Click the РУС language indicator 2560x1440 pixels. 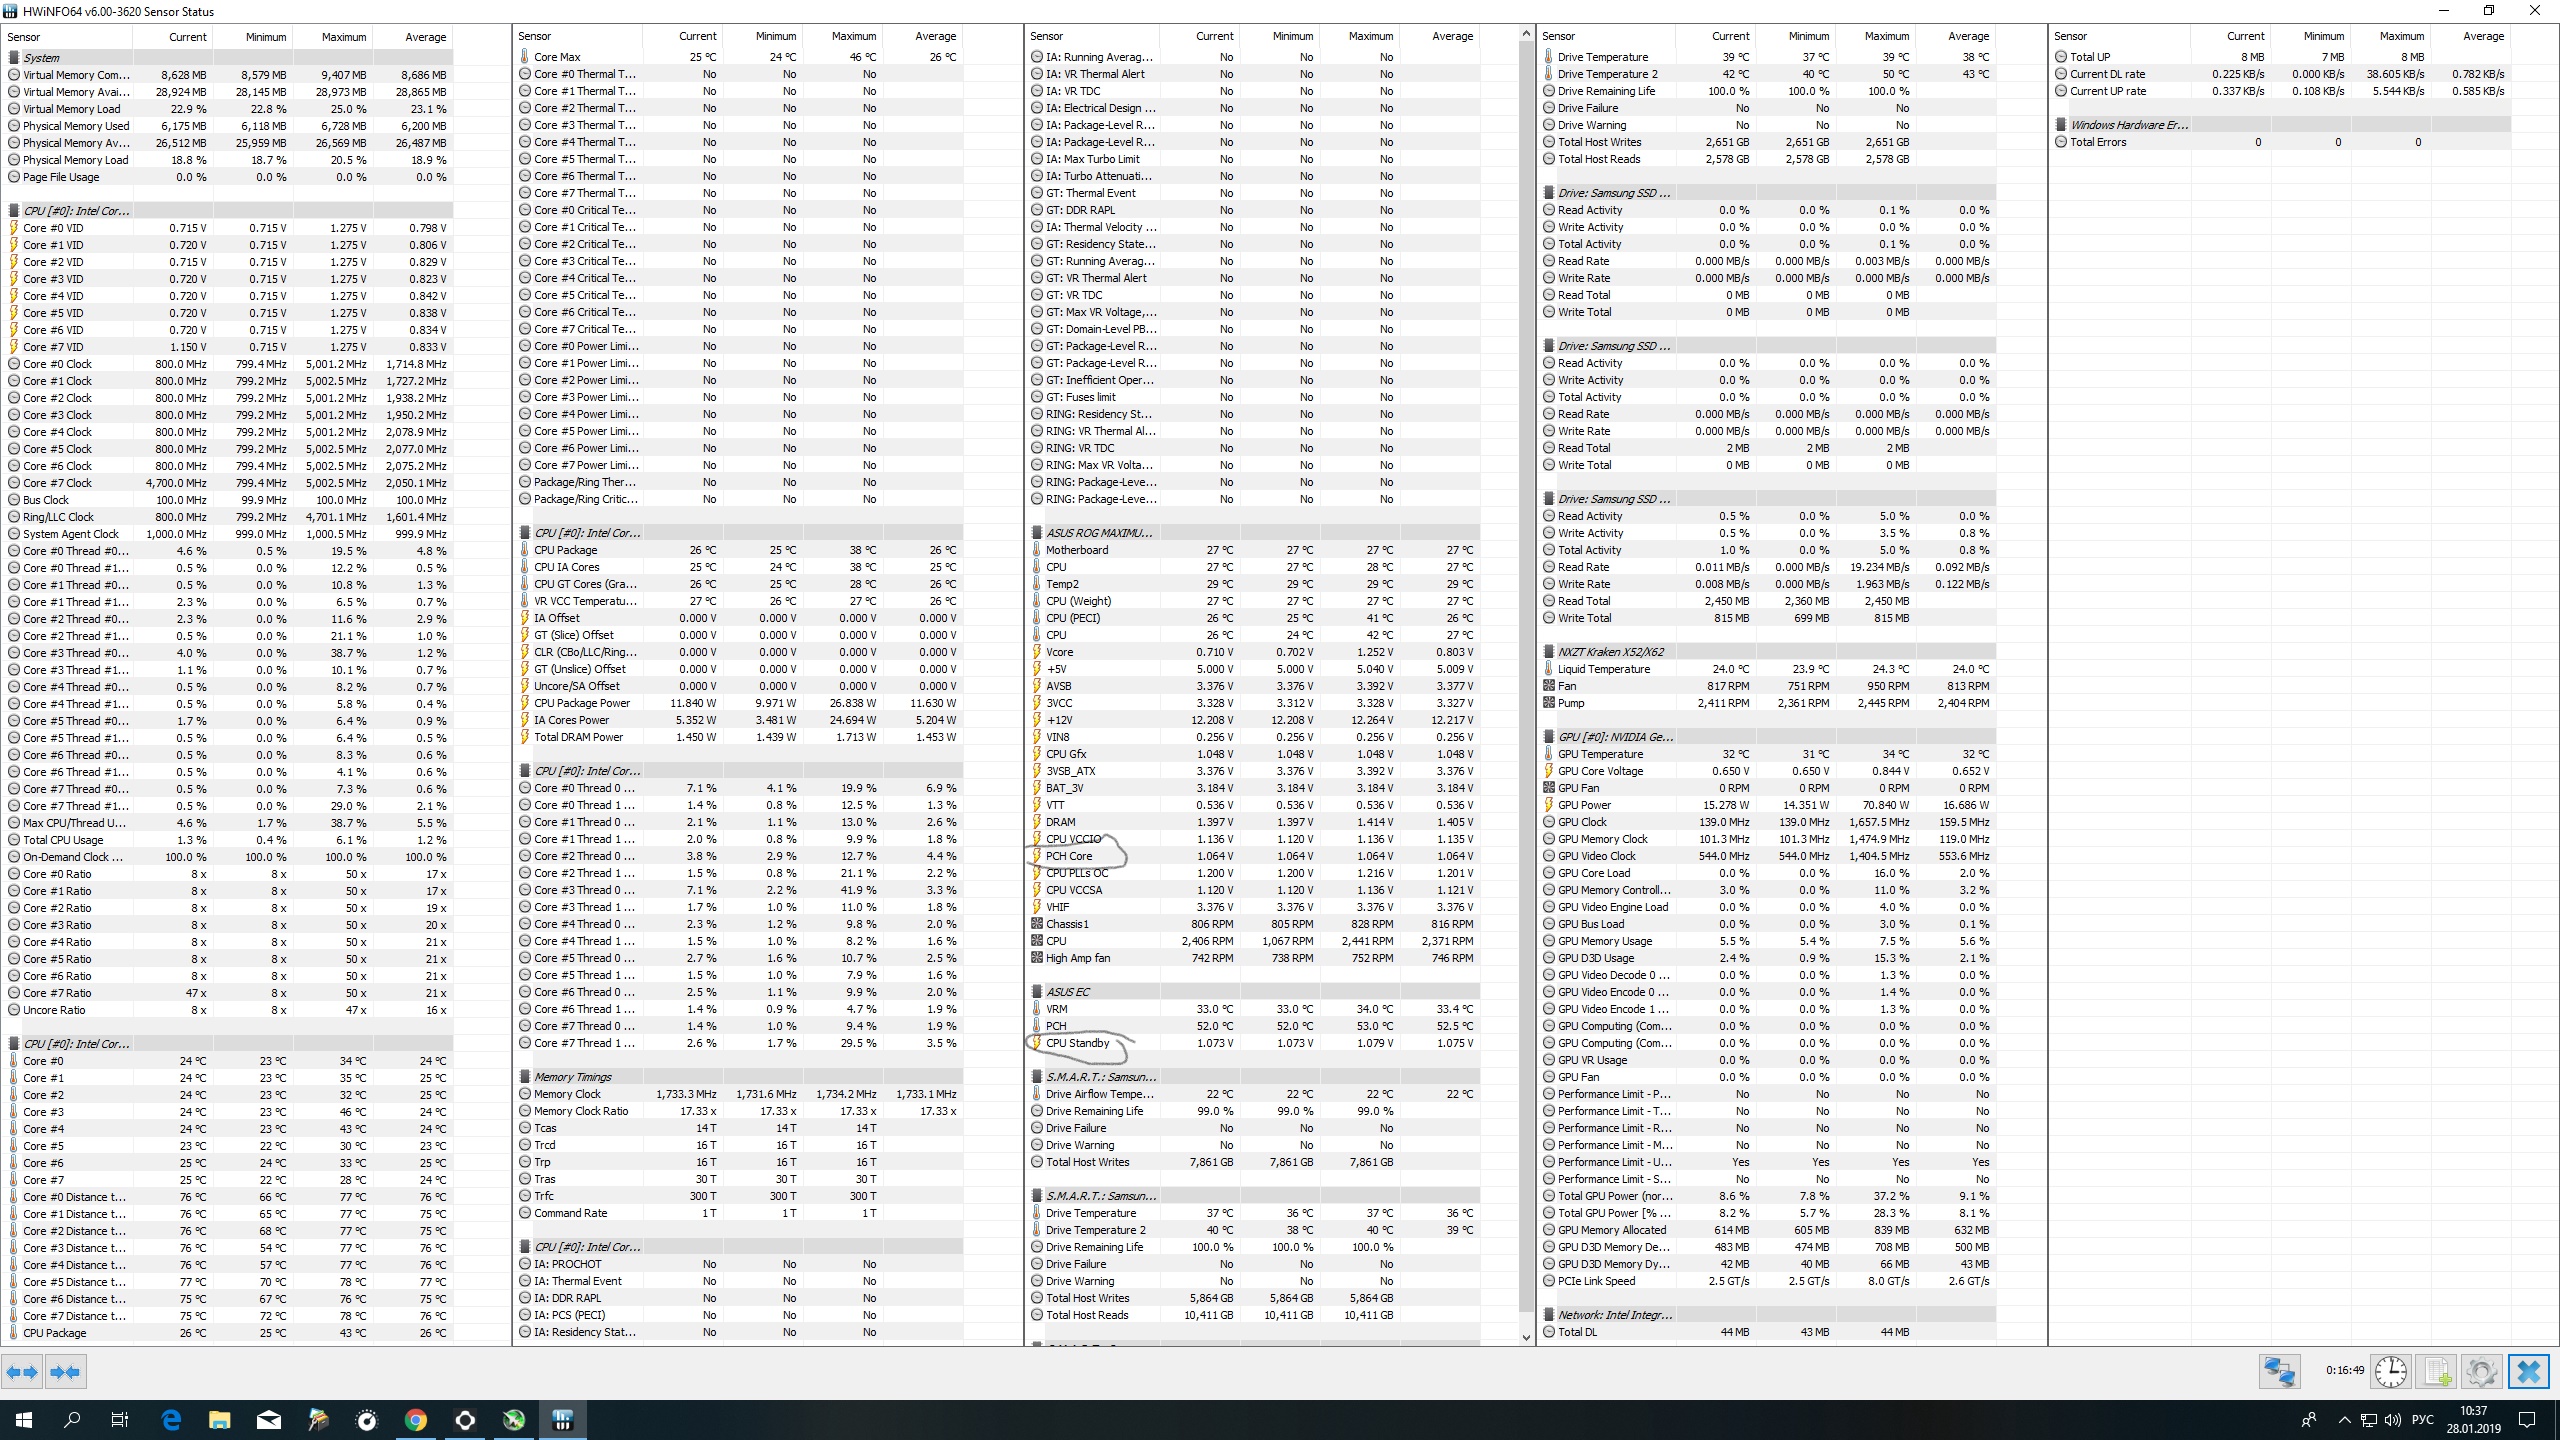tap(2422, 1420)
